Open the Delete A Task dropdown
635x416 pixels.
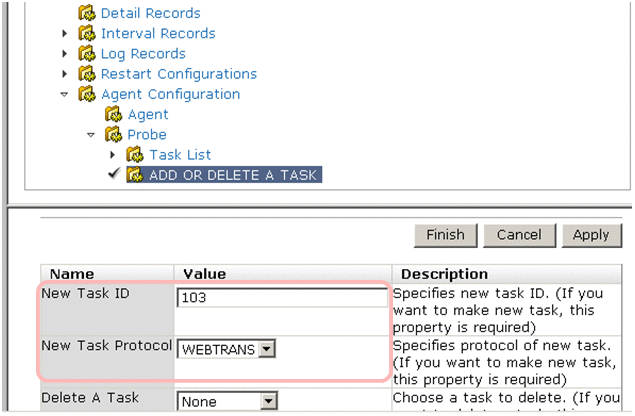[x=267, y=401]
